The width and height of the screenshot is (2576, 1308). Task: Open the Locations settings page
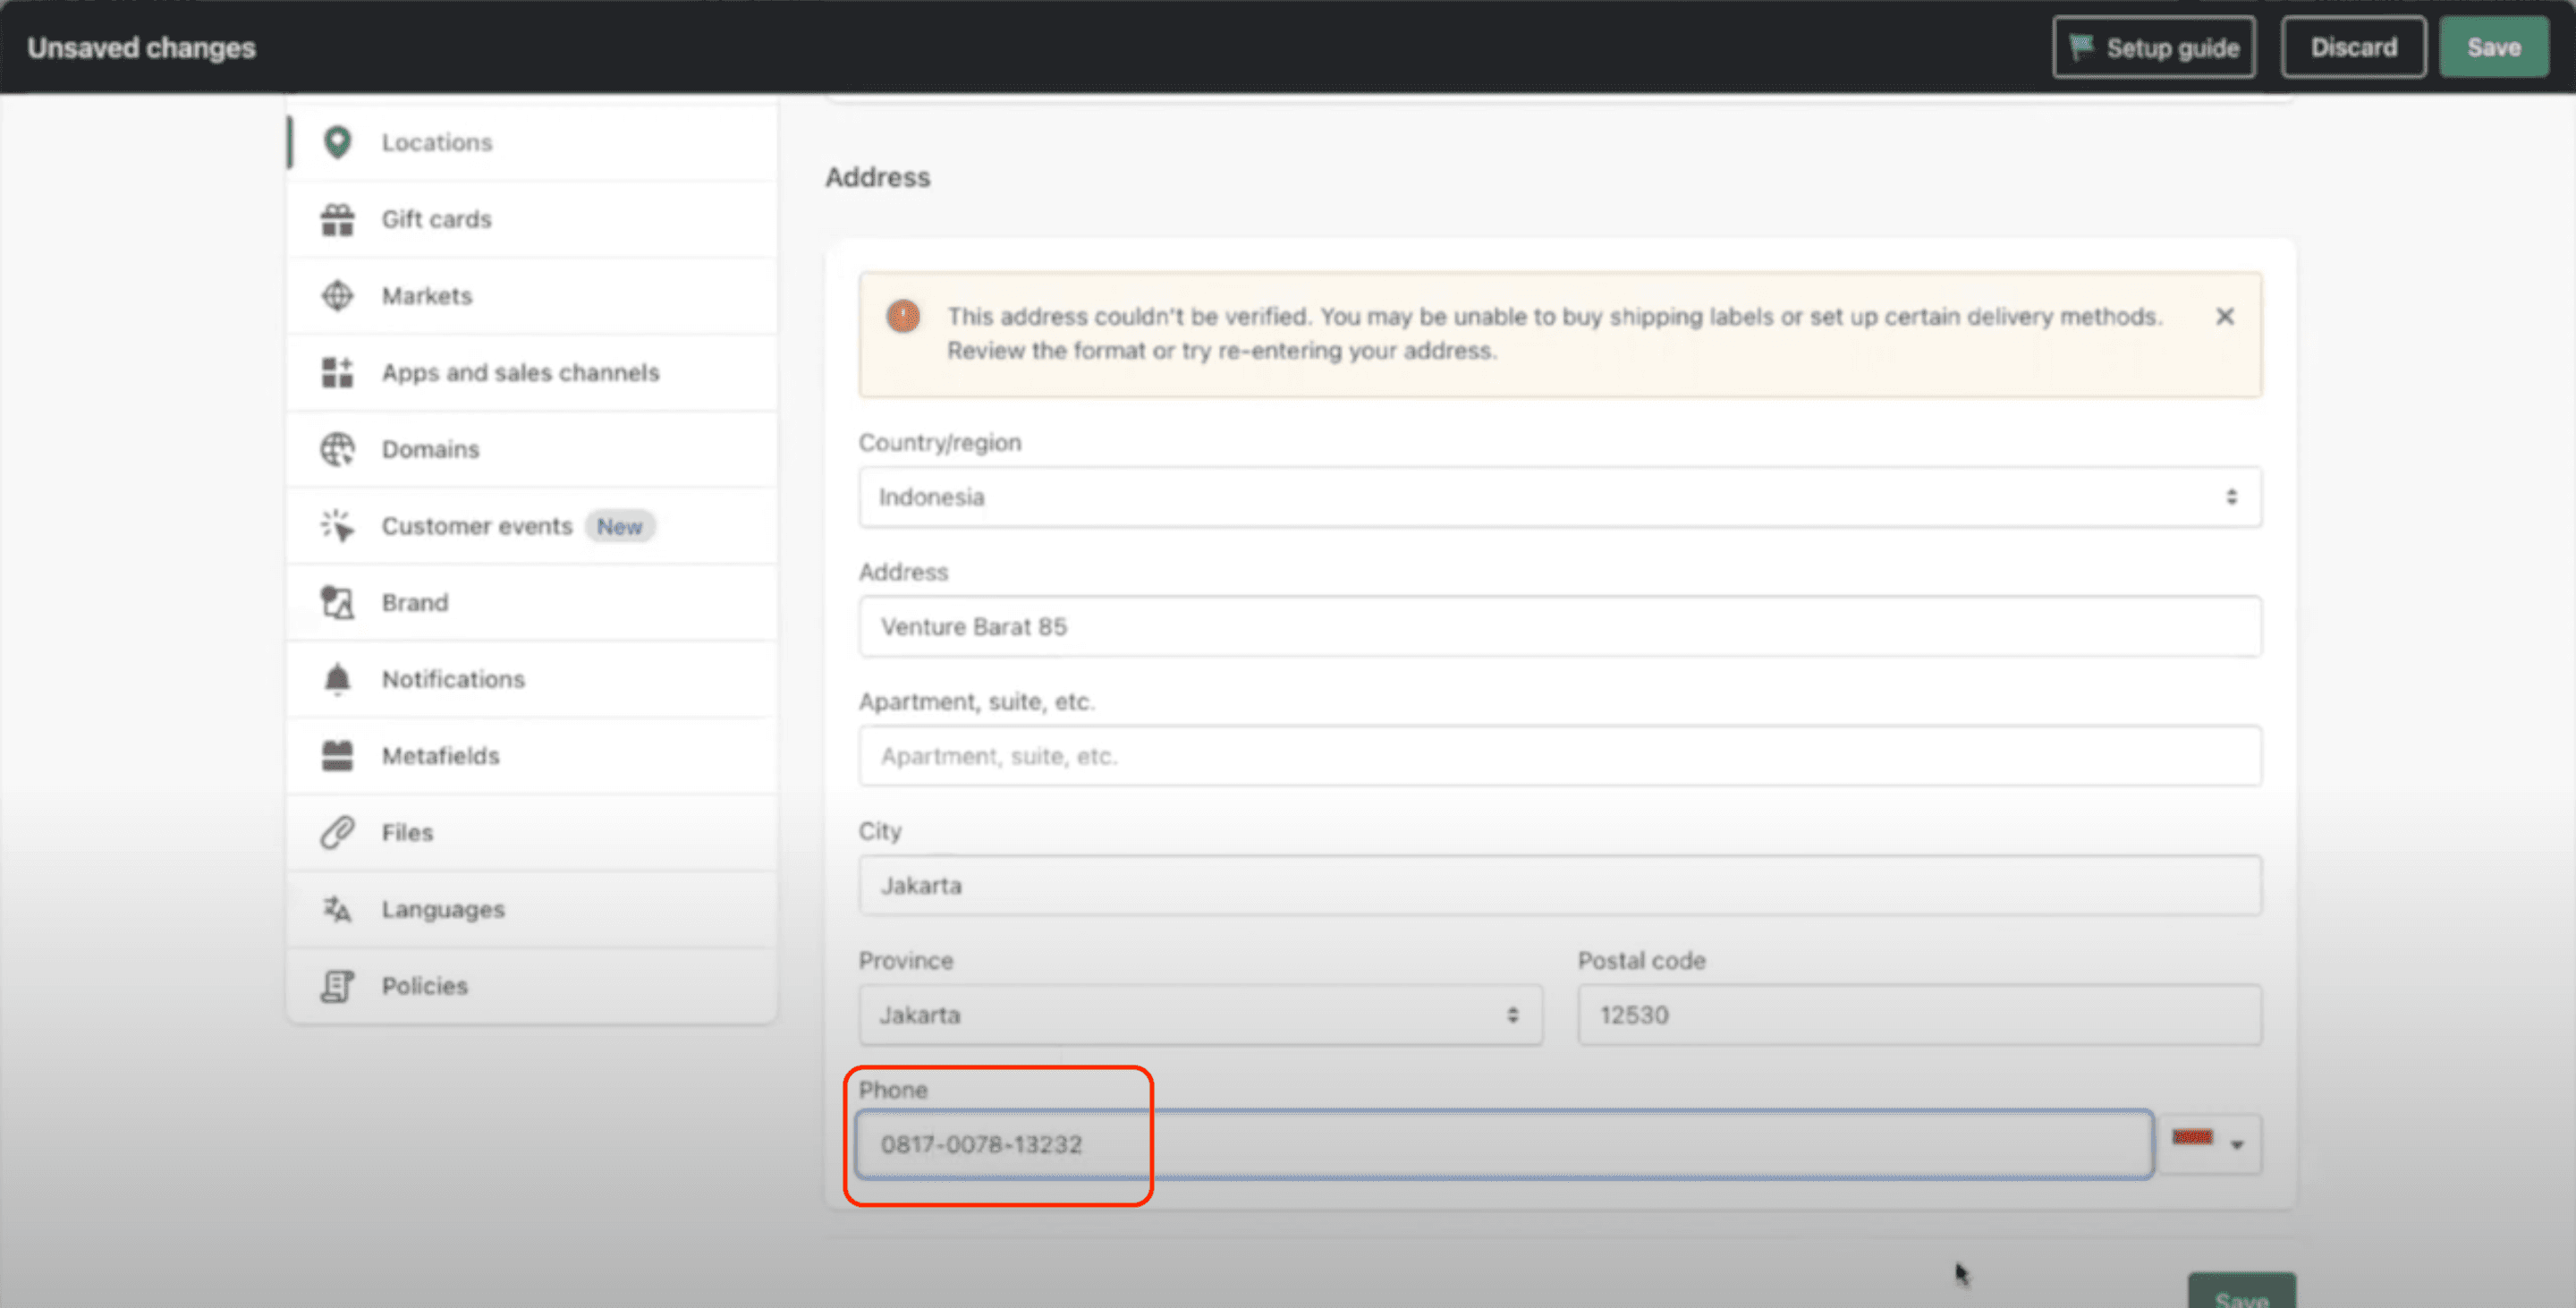pyautogui.click(x=532, y=142)
